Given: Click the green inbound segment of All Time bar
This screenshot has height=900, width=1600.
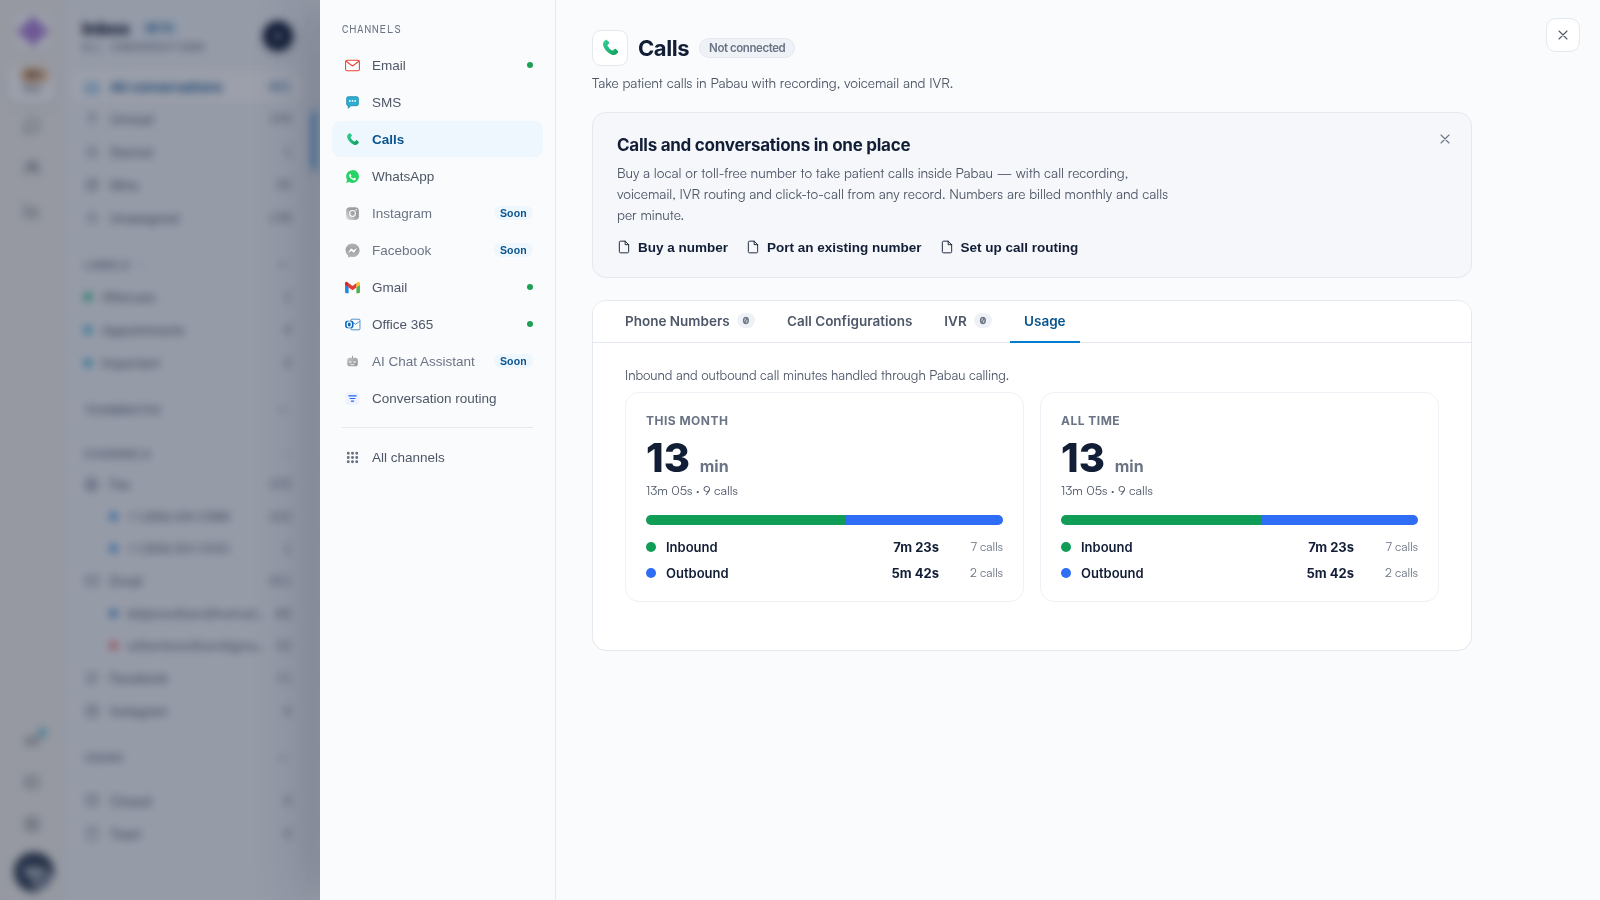Looking at the screenshot, I should 1161,520.
